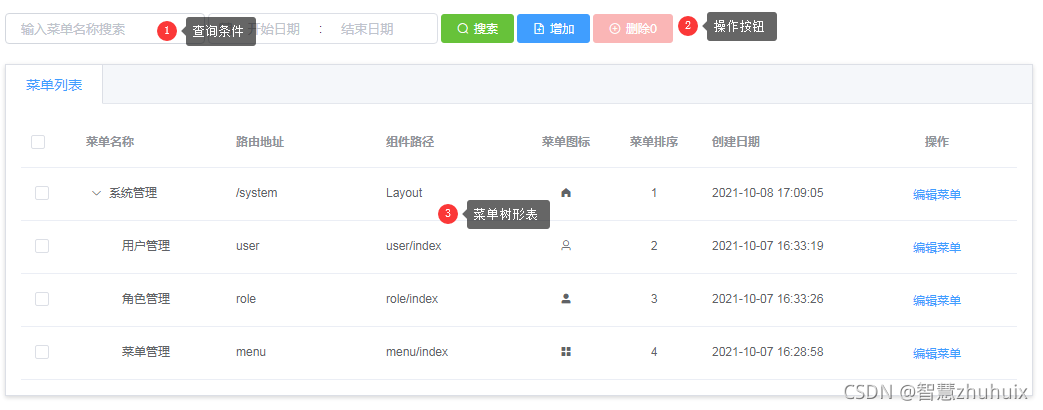Open 编辑菜单 for 菜单管理
1043x410 pixels.
937,353
